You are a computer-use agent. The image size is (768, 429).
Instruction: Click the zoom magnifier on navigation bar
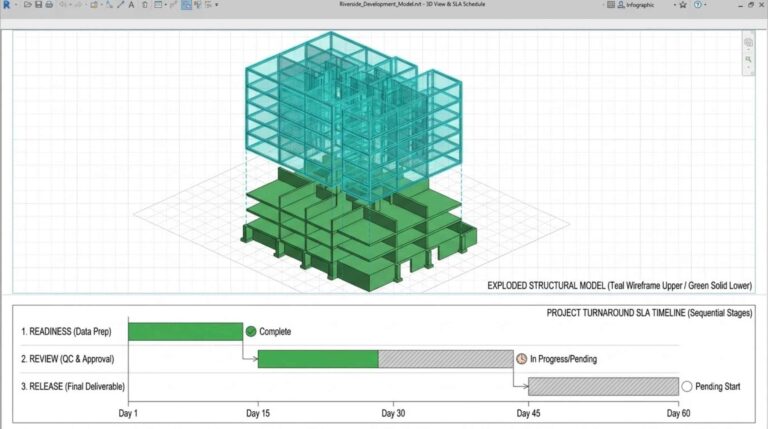pos(748,59)
